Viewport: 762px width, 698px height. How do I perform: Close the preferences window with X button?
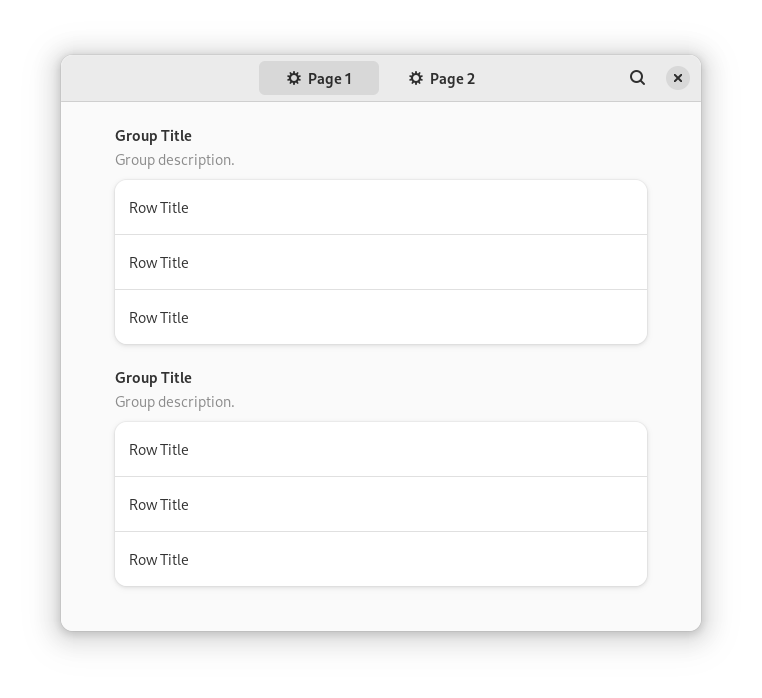point(677,78)
